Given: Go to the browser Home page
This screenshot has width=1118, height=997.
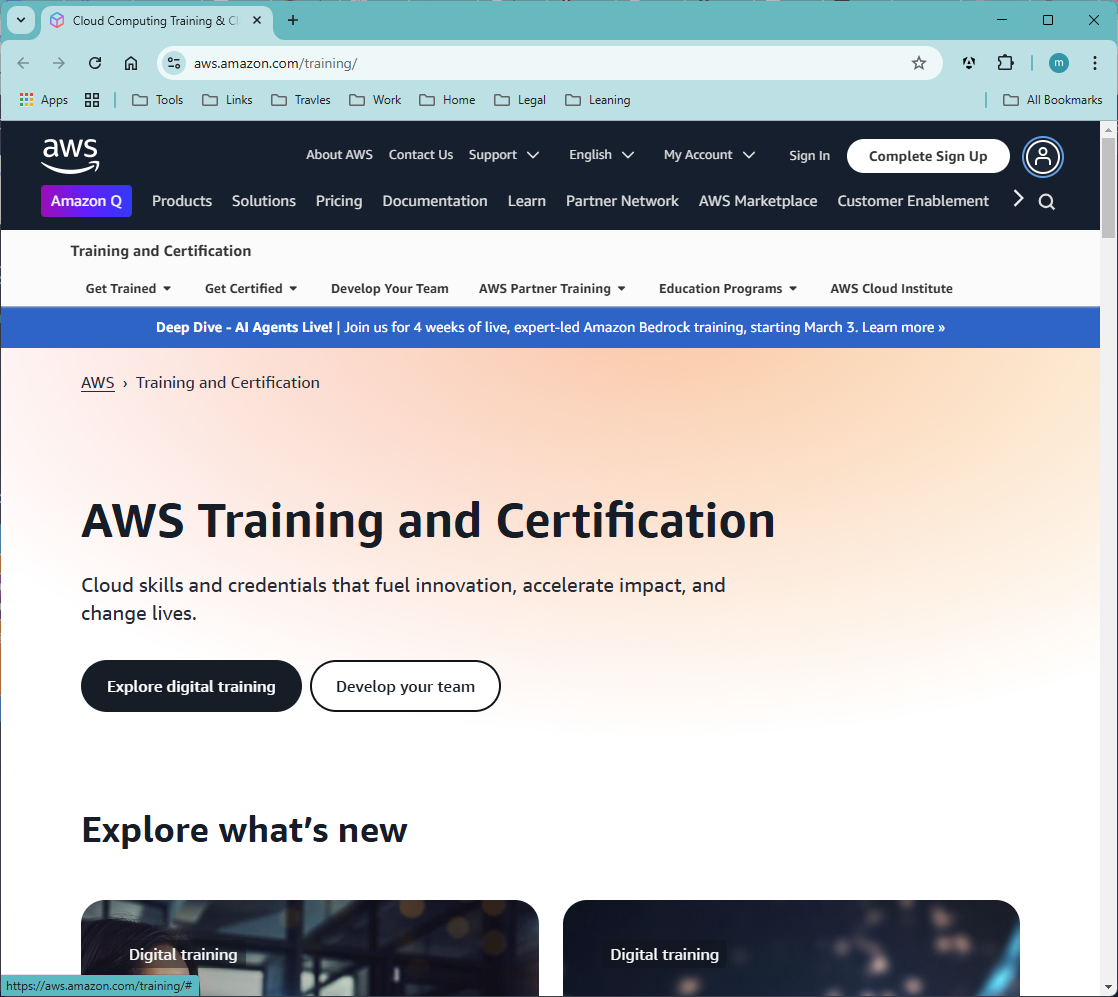Looking at the screenshot, I should 131,63.
